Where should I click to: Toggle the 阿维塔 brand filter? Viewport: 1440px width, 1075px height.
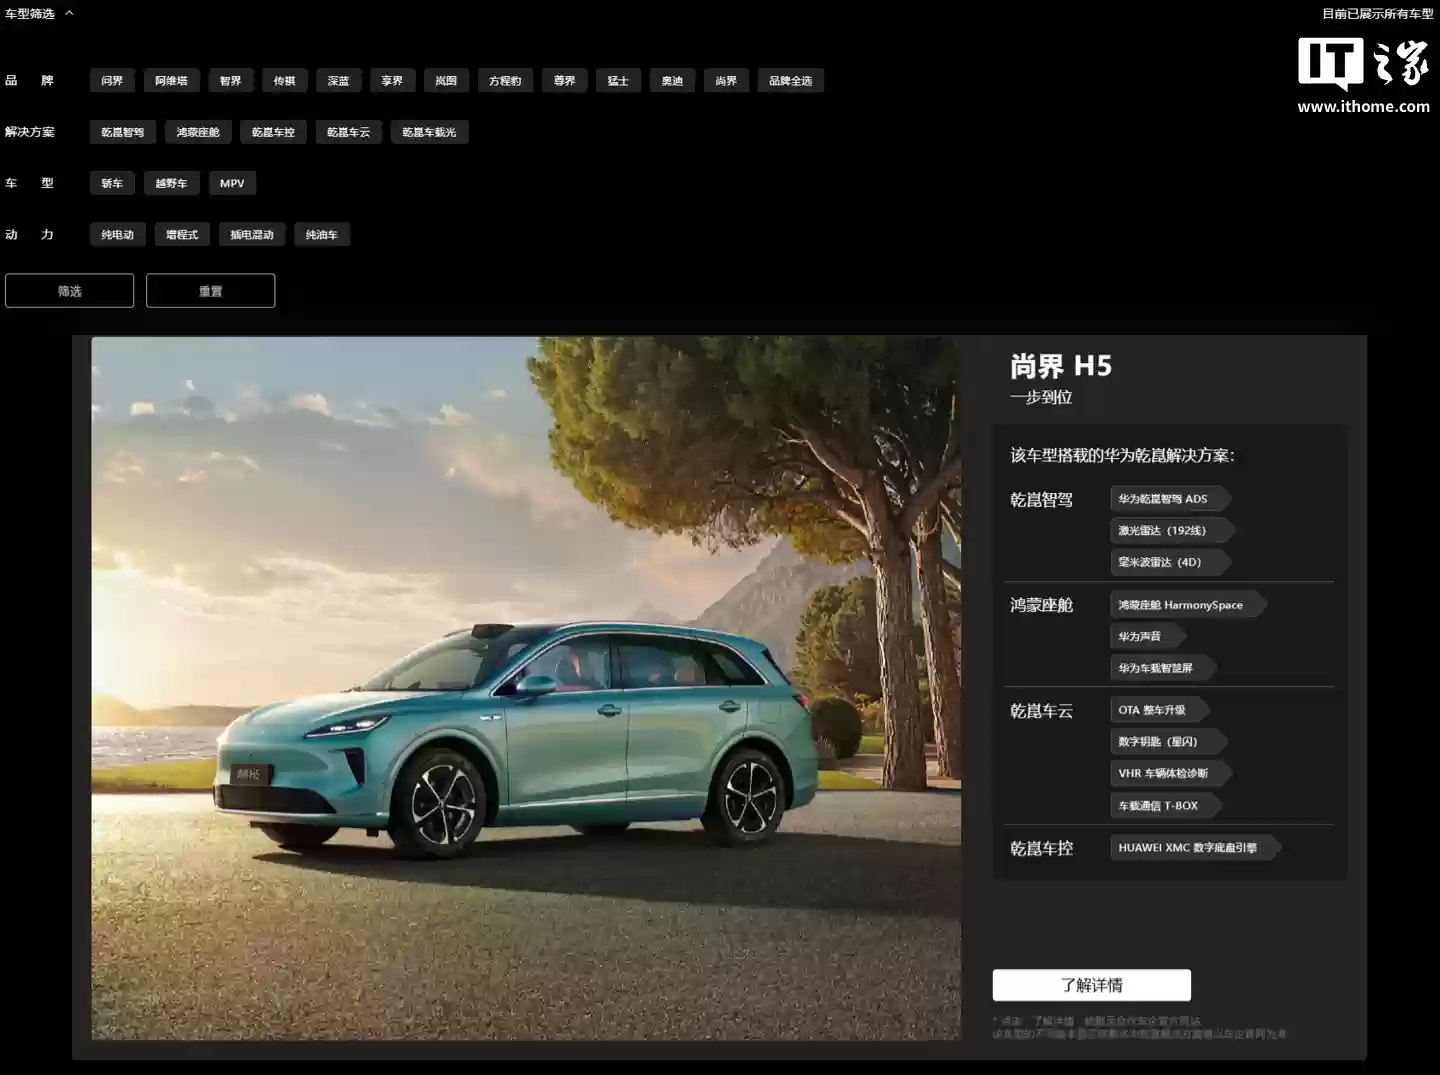click(x=171, y=81)
